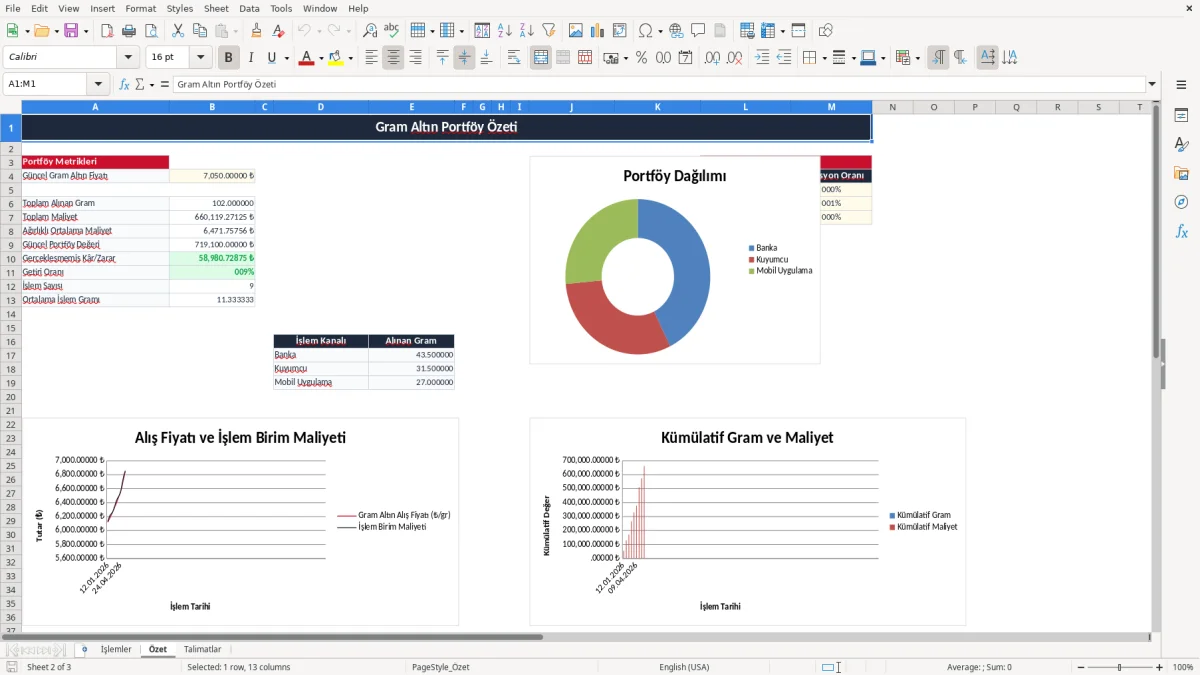Click the Clone formatting paintbrush
Viewport: 1200px width, 675px height.
click(x=256, y=31)
